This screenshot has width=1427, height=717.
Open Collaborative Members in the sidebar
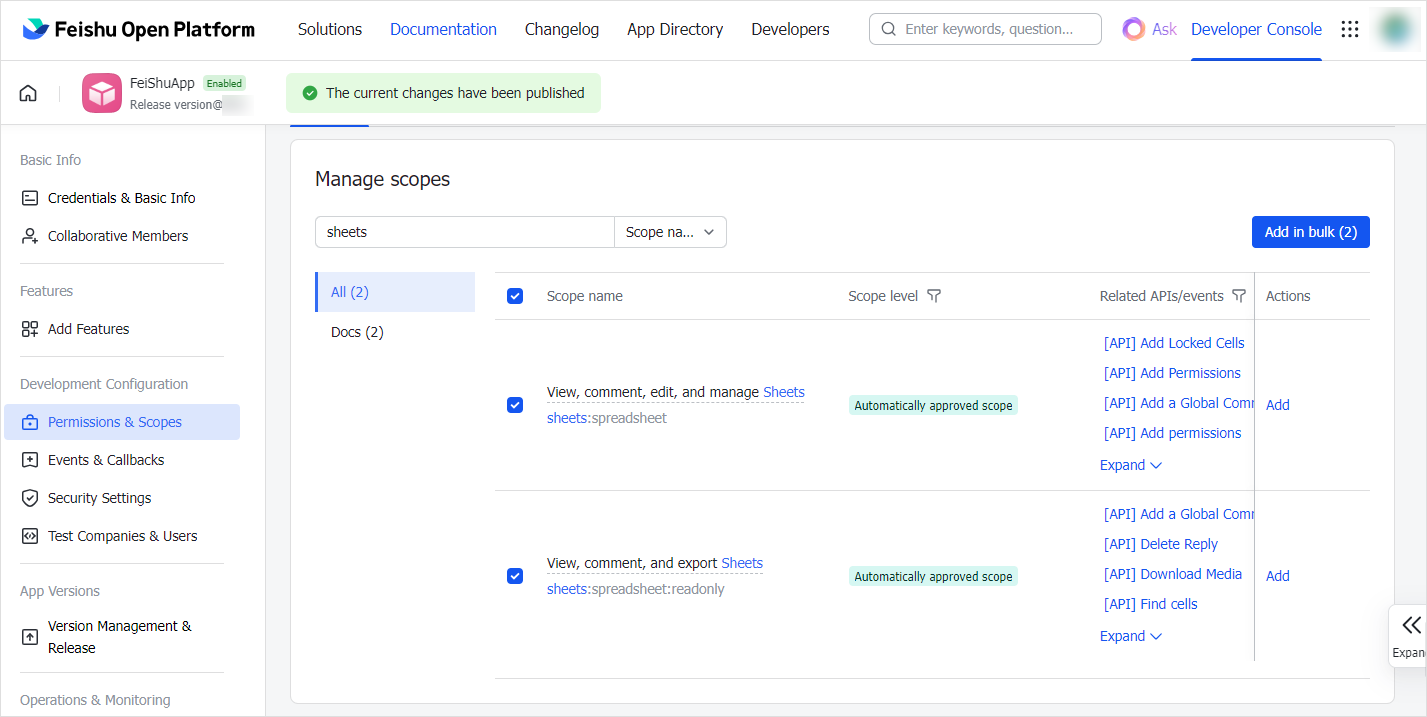coord(118,236)
